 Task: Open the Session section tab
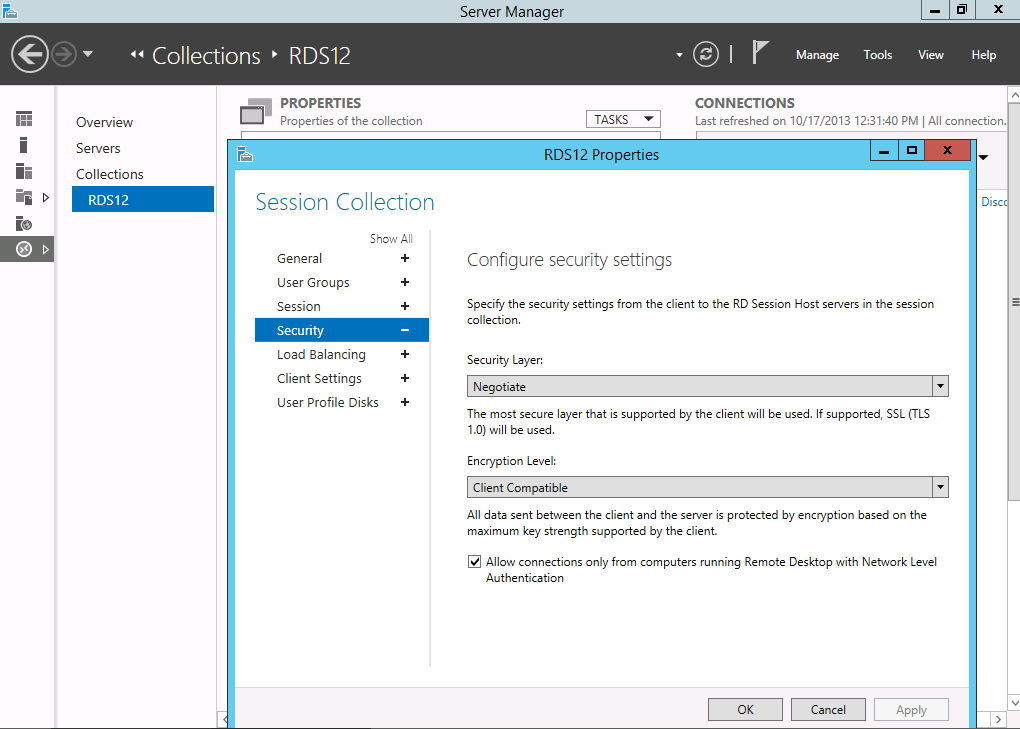299,306
